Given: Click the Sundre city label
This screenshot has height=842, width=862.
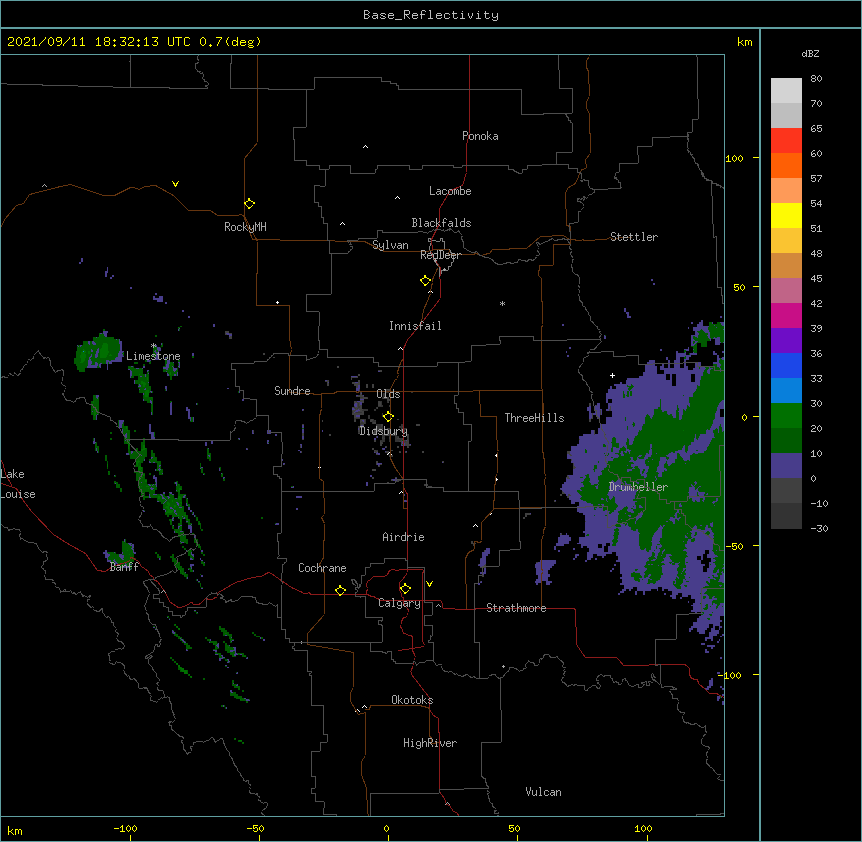Looking at the screenshot, I should pos(292,391).
